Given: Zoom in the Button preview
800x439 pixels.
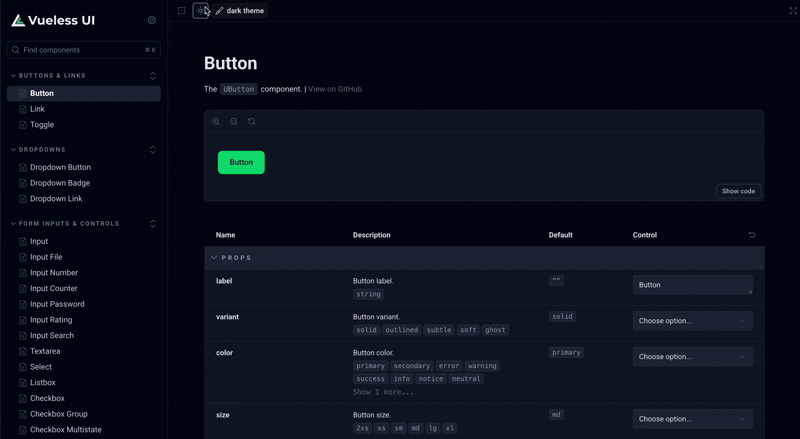Looking at the screenshot, I should 216,121.
